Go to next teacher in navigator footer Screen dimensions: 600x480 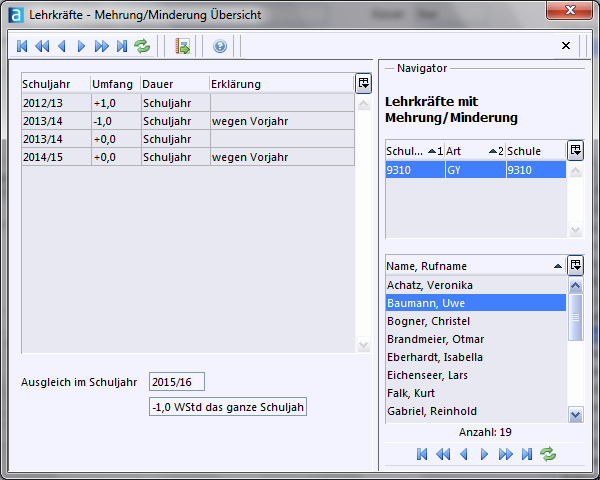coord(484,454)
